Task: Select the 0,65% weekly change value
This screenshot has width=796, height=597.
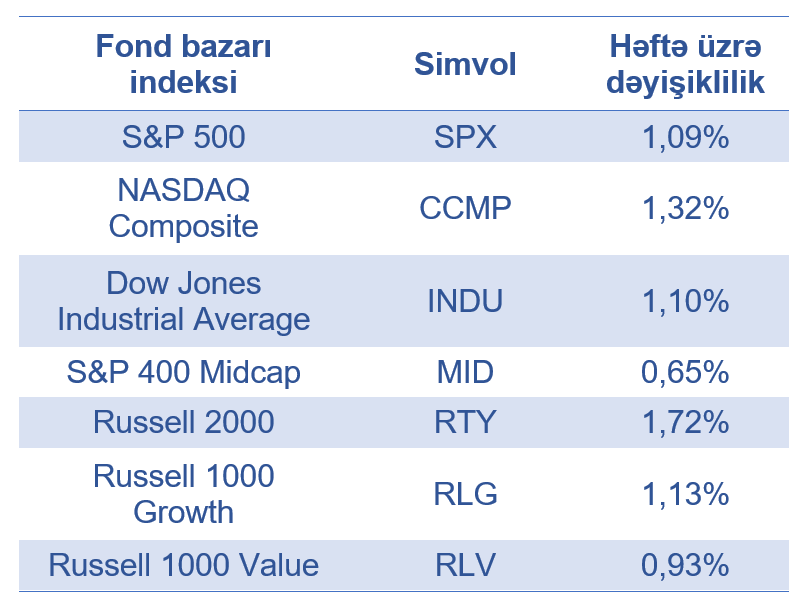Action: coord(685,373)
